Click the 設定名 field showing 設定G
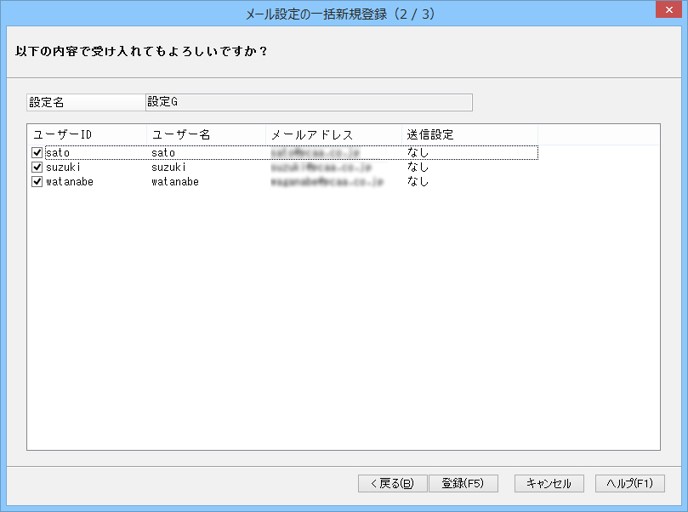688x512 pixels. 309,102
